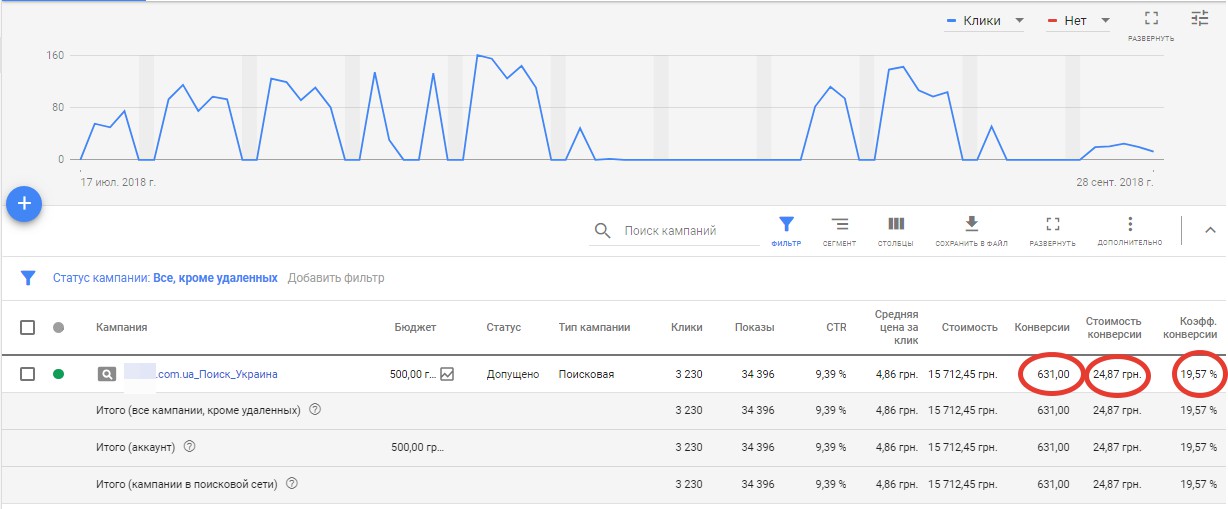Click the 500,00 гр... budget in Итого аккаунт row
This screenshot has height=509, width=1228.
[416, 447]
